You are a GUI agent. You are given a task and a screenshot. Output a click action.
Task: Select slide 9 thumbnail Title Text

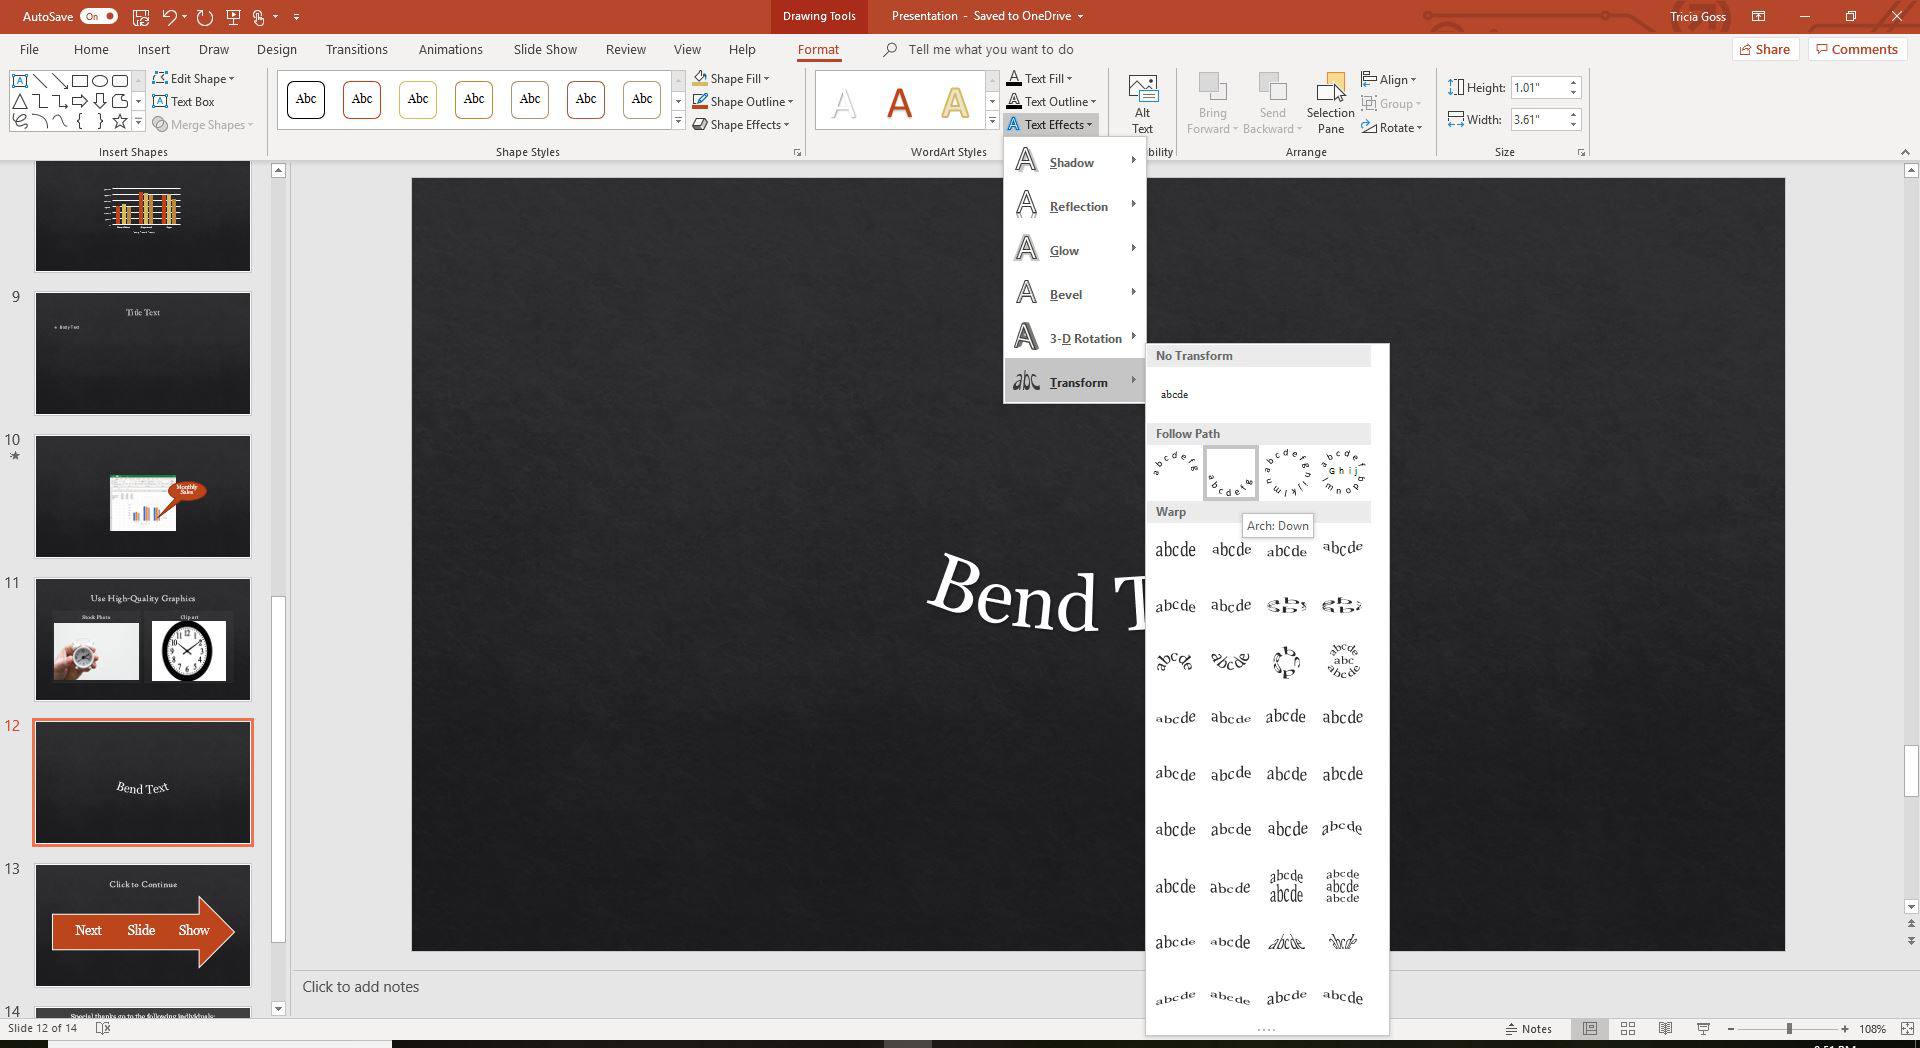(143, 353)
